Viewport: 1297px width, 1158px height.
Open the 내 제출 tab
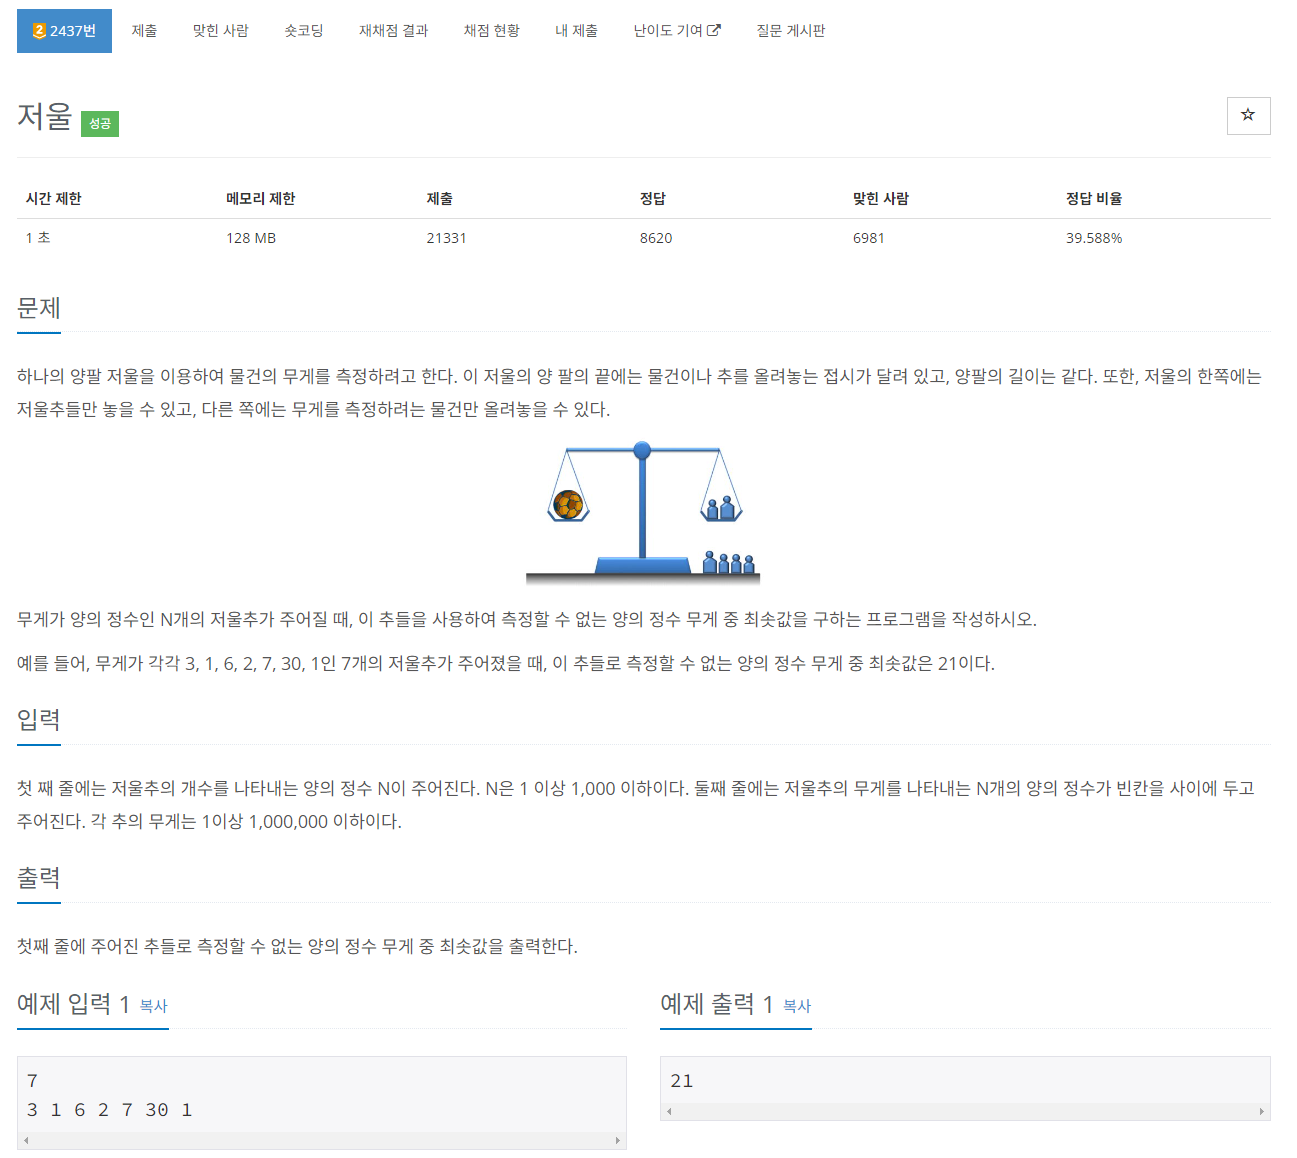[x=576, y=30]
